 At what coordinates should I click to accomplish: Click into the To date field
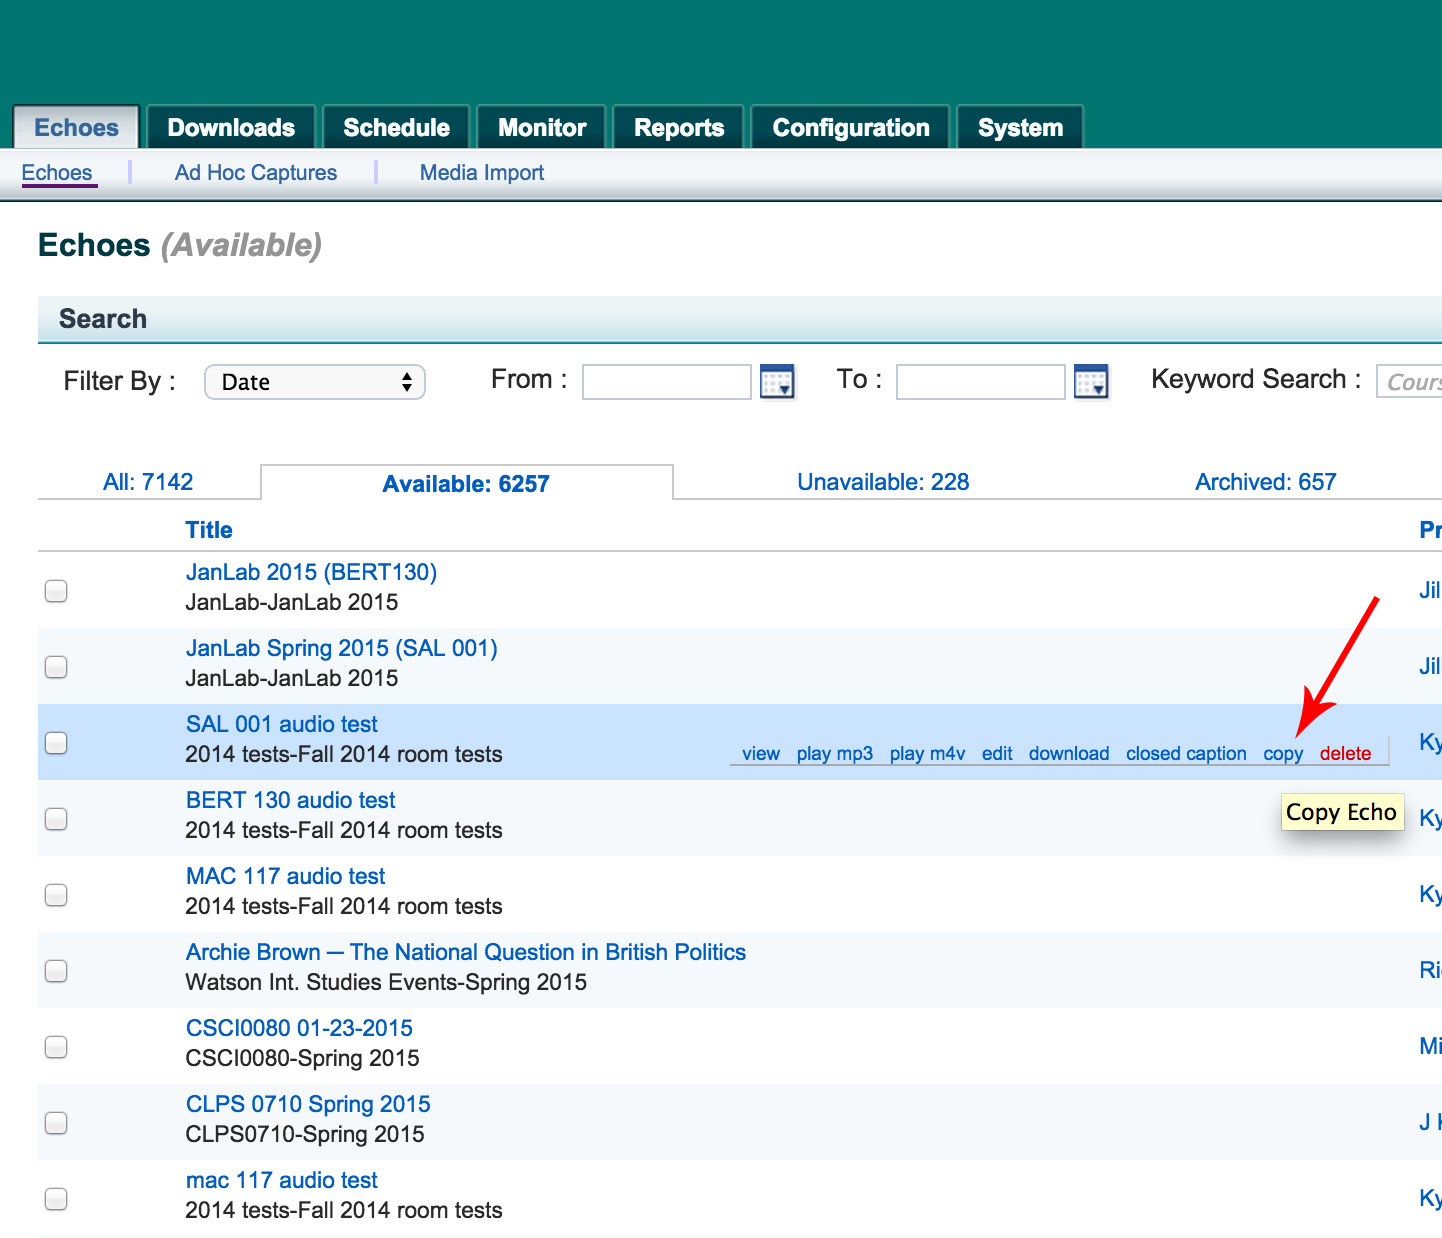[981, 382]
